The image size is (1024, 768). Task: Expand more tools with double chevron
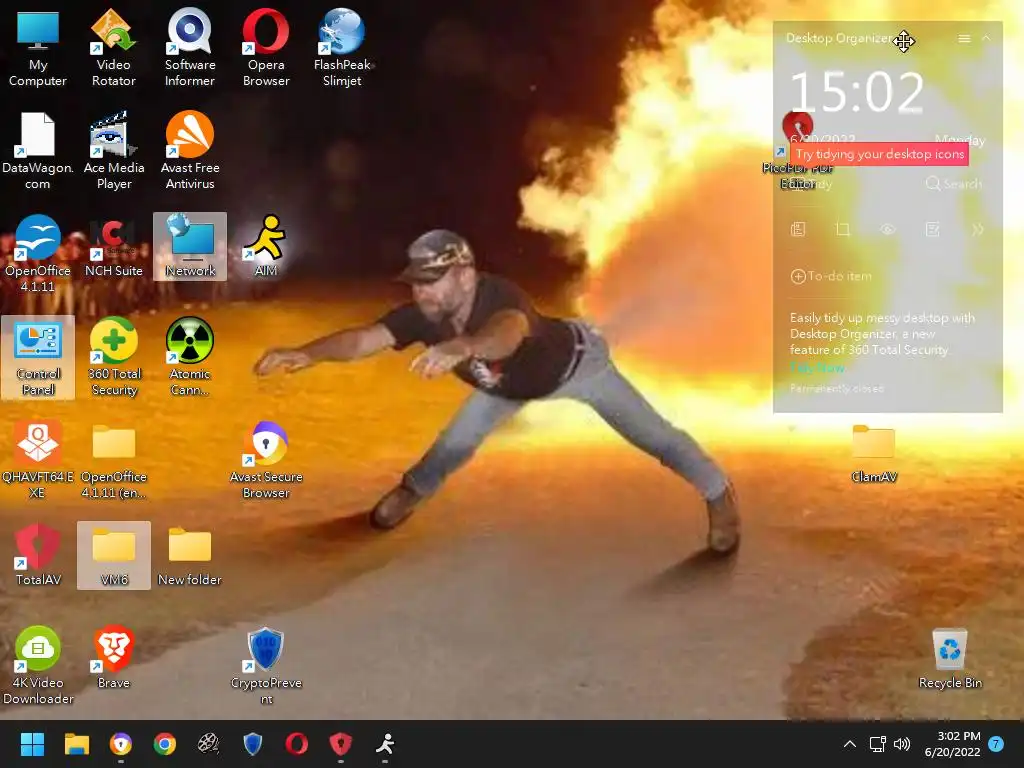(x=978, y=229)
